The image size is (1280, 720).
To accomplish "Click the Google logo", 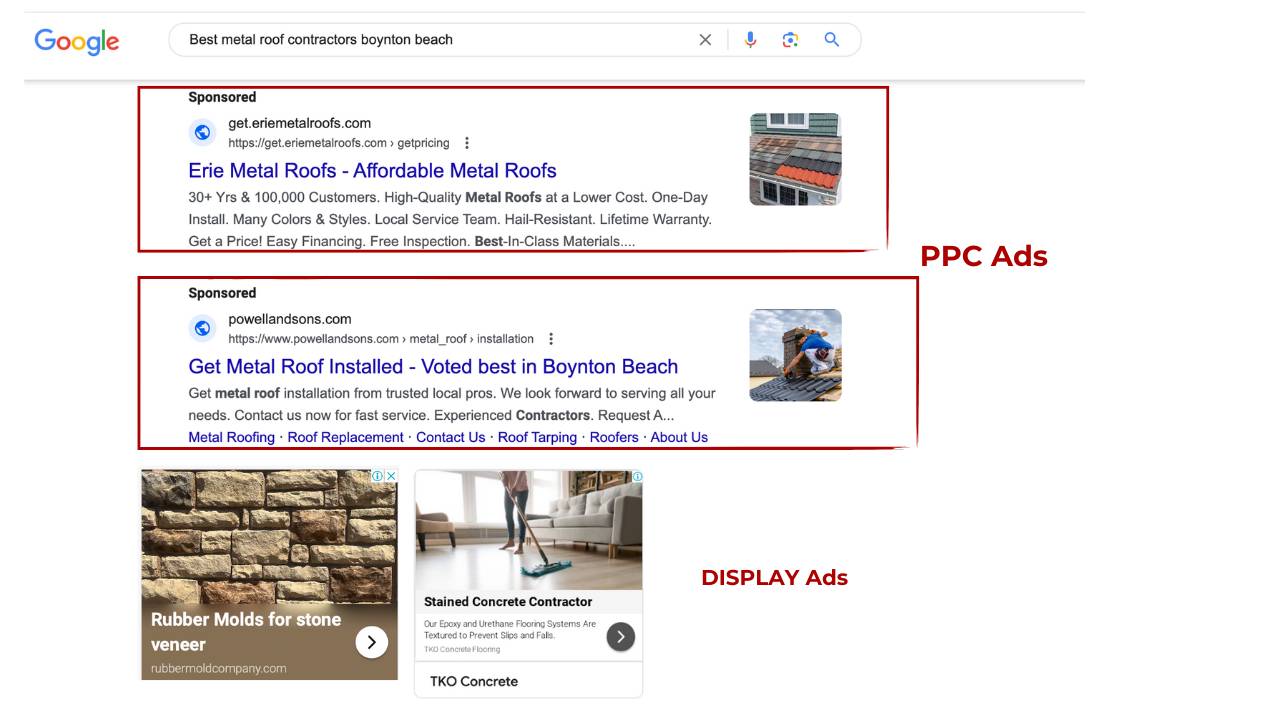I will [77, 41].
